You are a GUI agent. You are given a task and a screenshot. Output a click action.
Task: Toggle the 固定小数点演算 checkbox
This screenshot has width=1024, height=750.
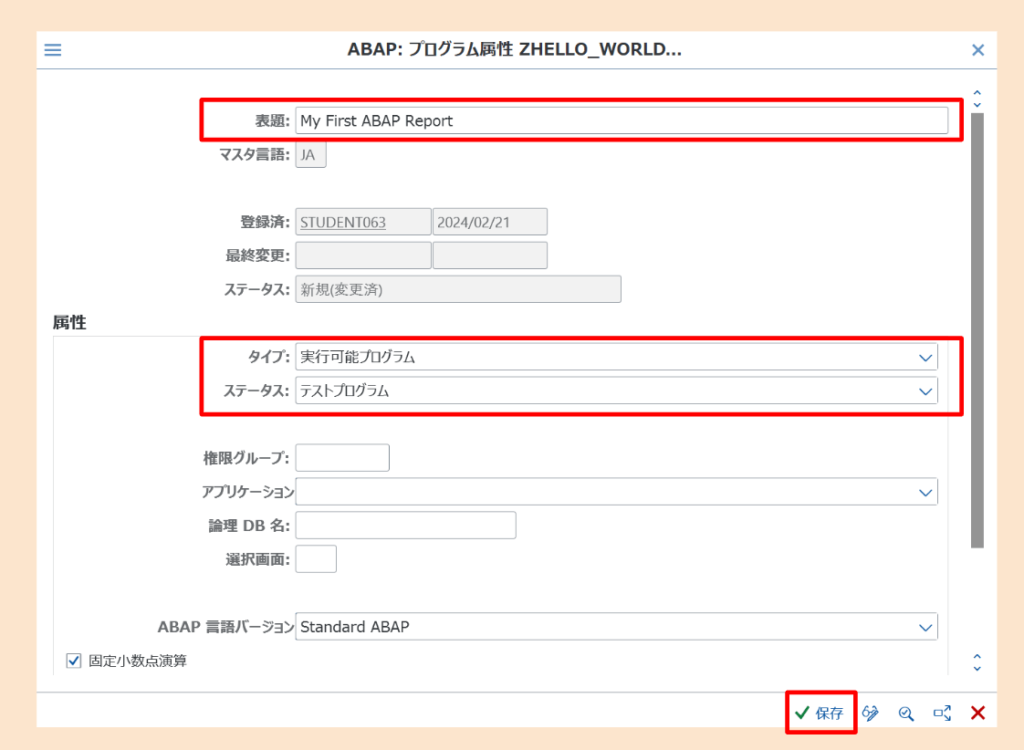(74, 660)
